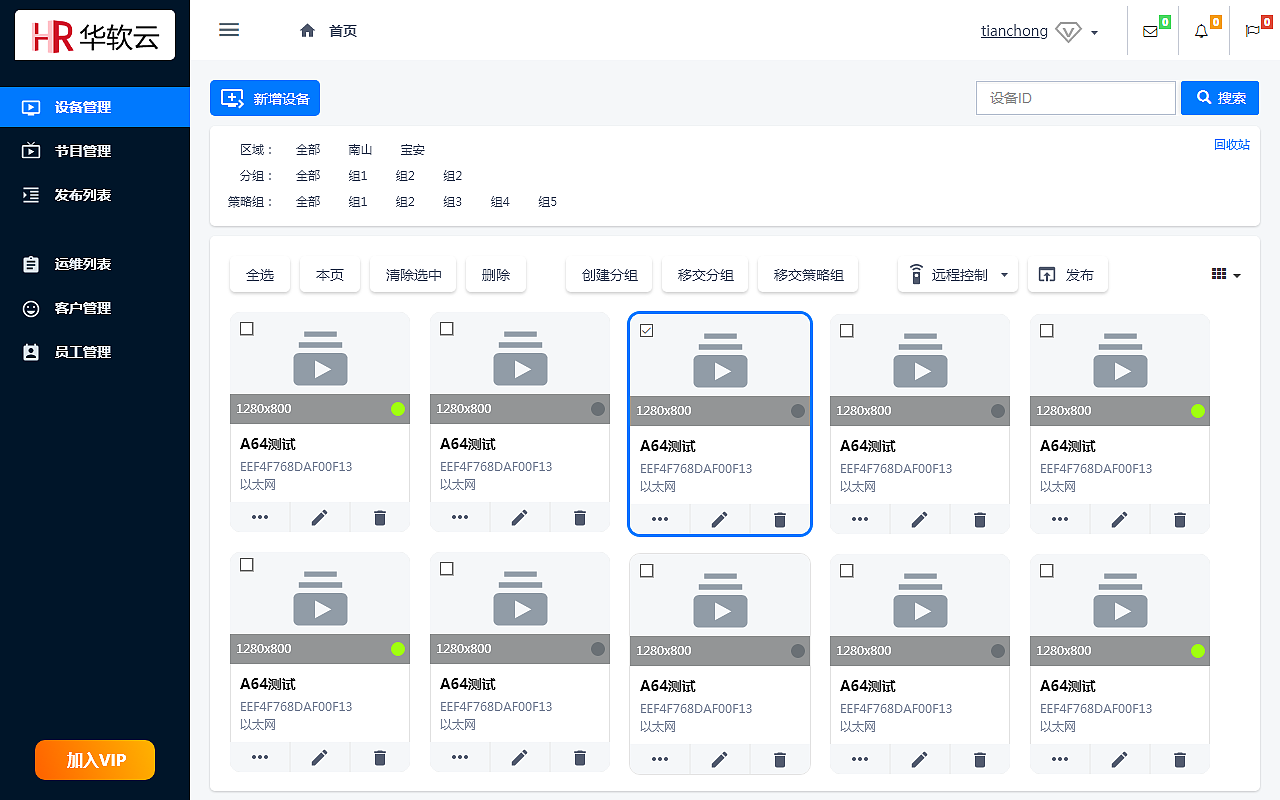Click the blue 搜索 button
The height and width of the screenshot is (800, 1280).
[x=1220, y=98]
